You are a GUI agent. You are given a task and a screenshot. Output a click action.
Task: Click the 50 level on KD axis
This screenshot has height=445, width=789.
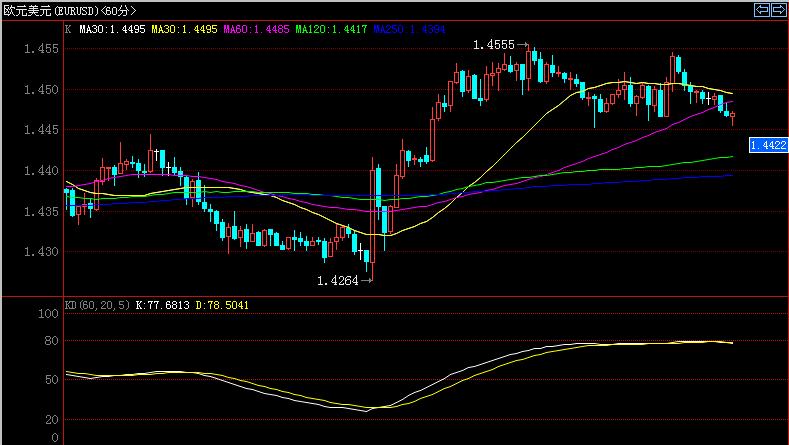pos(51,380)
